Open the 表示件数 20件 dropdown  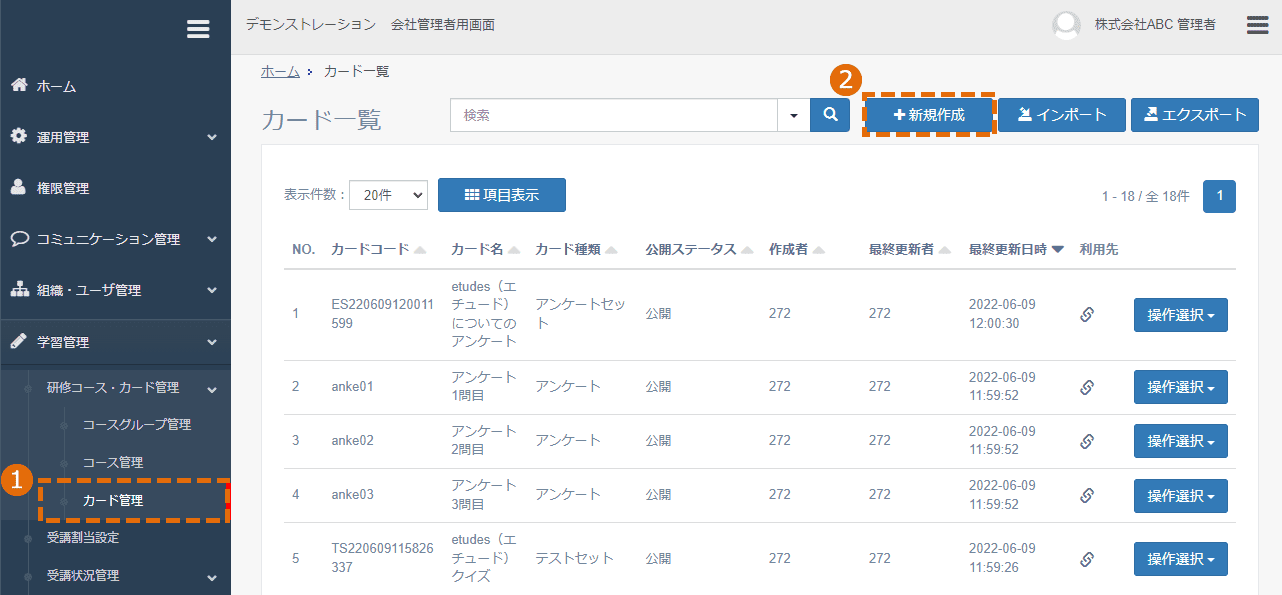388,196
